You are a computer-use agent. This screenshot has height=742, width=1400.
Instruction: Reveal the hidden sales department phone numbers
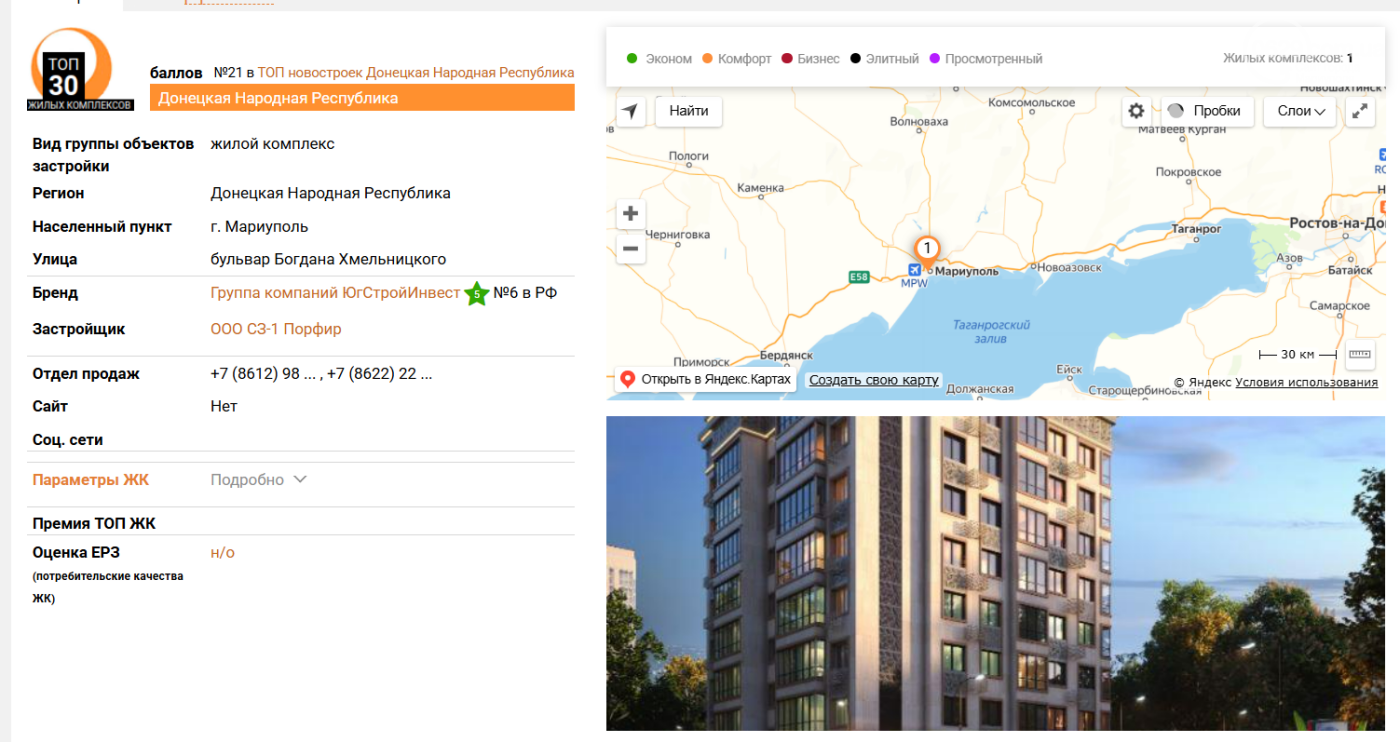(x=321, y=374)
